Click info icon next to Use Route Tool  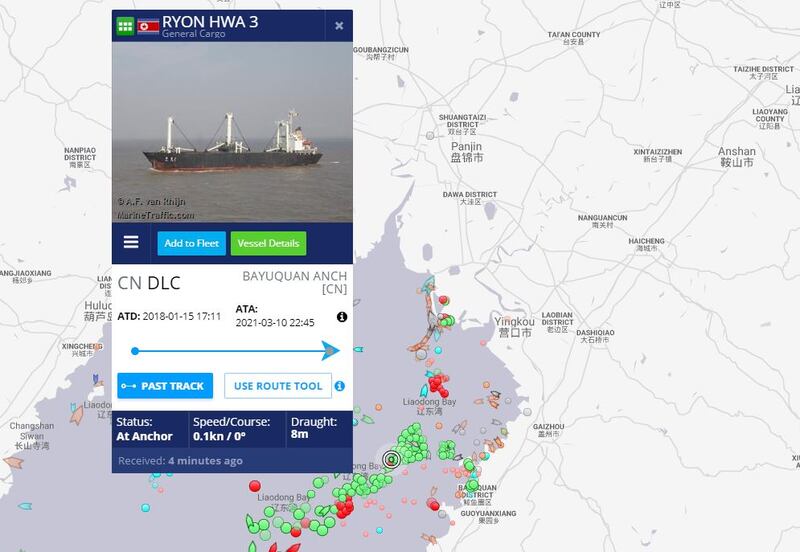[339, 386]
